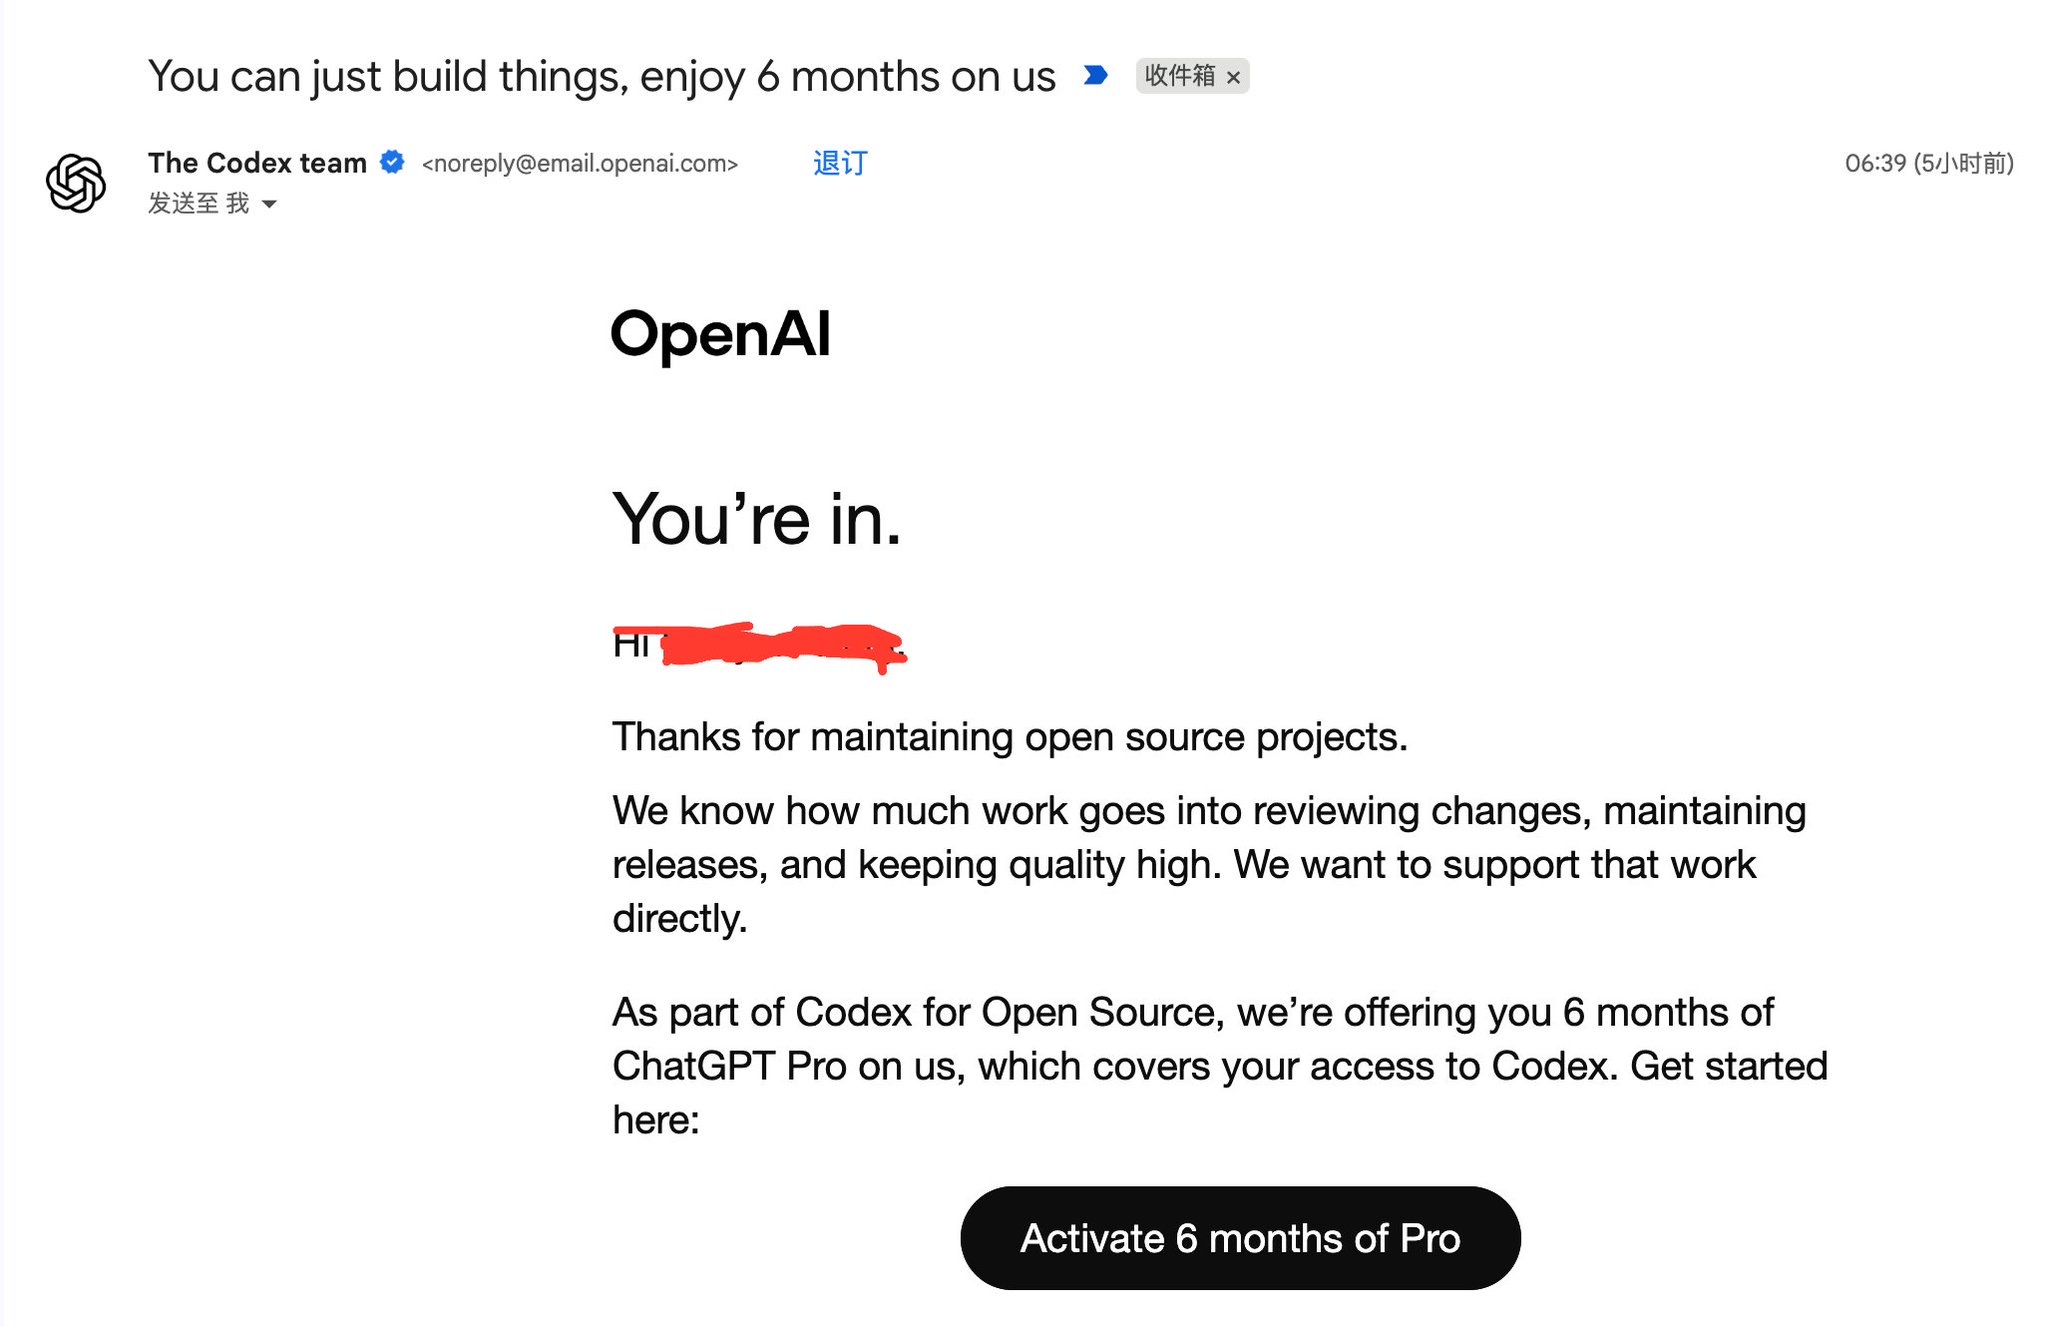
Task: Open the 收件箱 inbox label
Action: [1180, 75]
